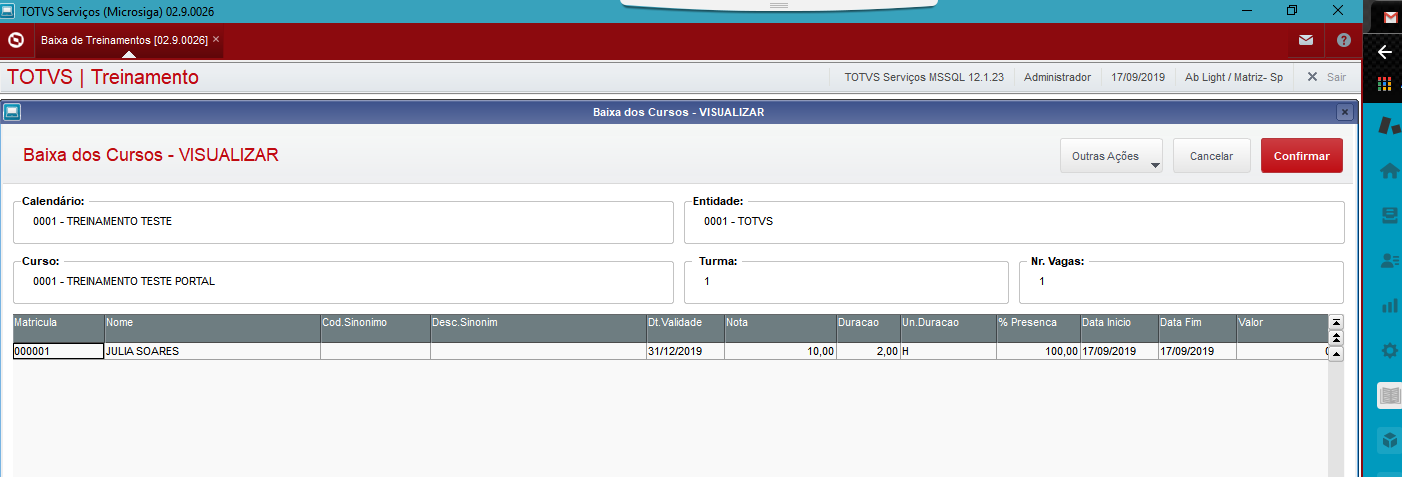Click the drag handle at top center
Screen dimensions: 1402x477
point(779,4)
